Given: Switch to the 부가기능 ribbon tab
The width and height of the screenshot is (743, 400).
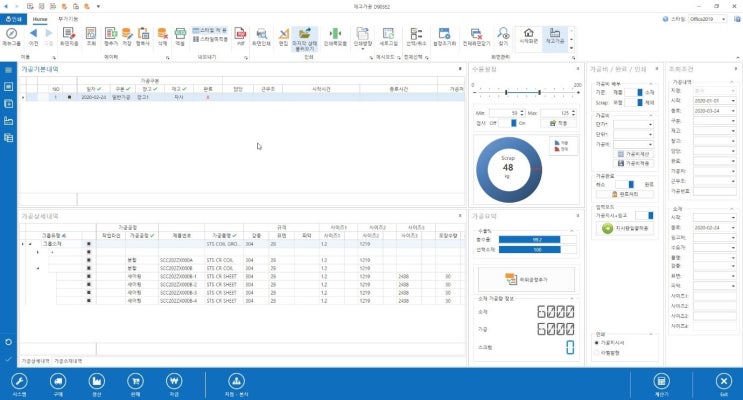Looking at the screenshot, I should click(68, 19).
